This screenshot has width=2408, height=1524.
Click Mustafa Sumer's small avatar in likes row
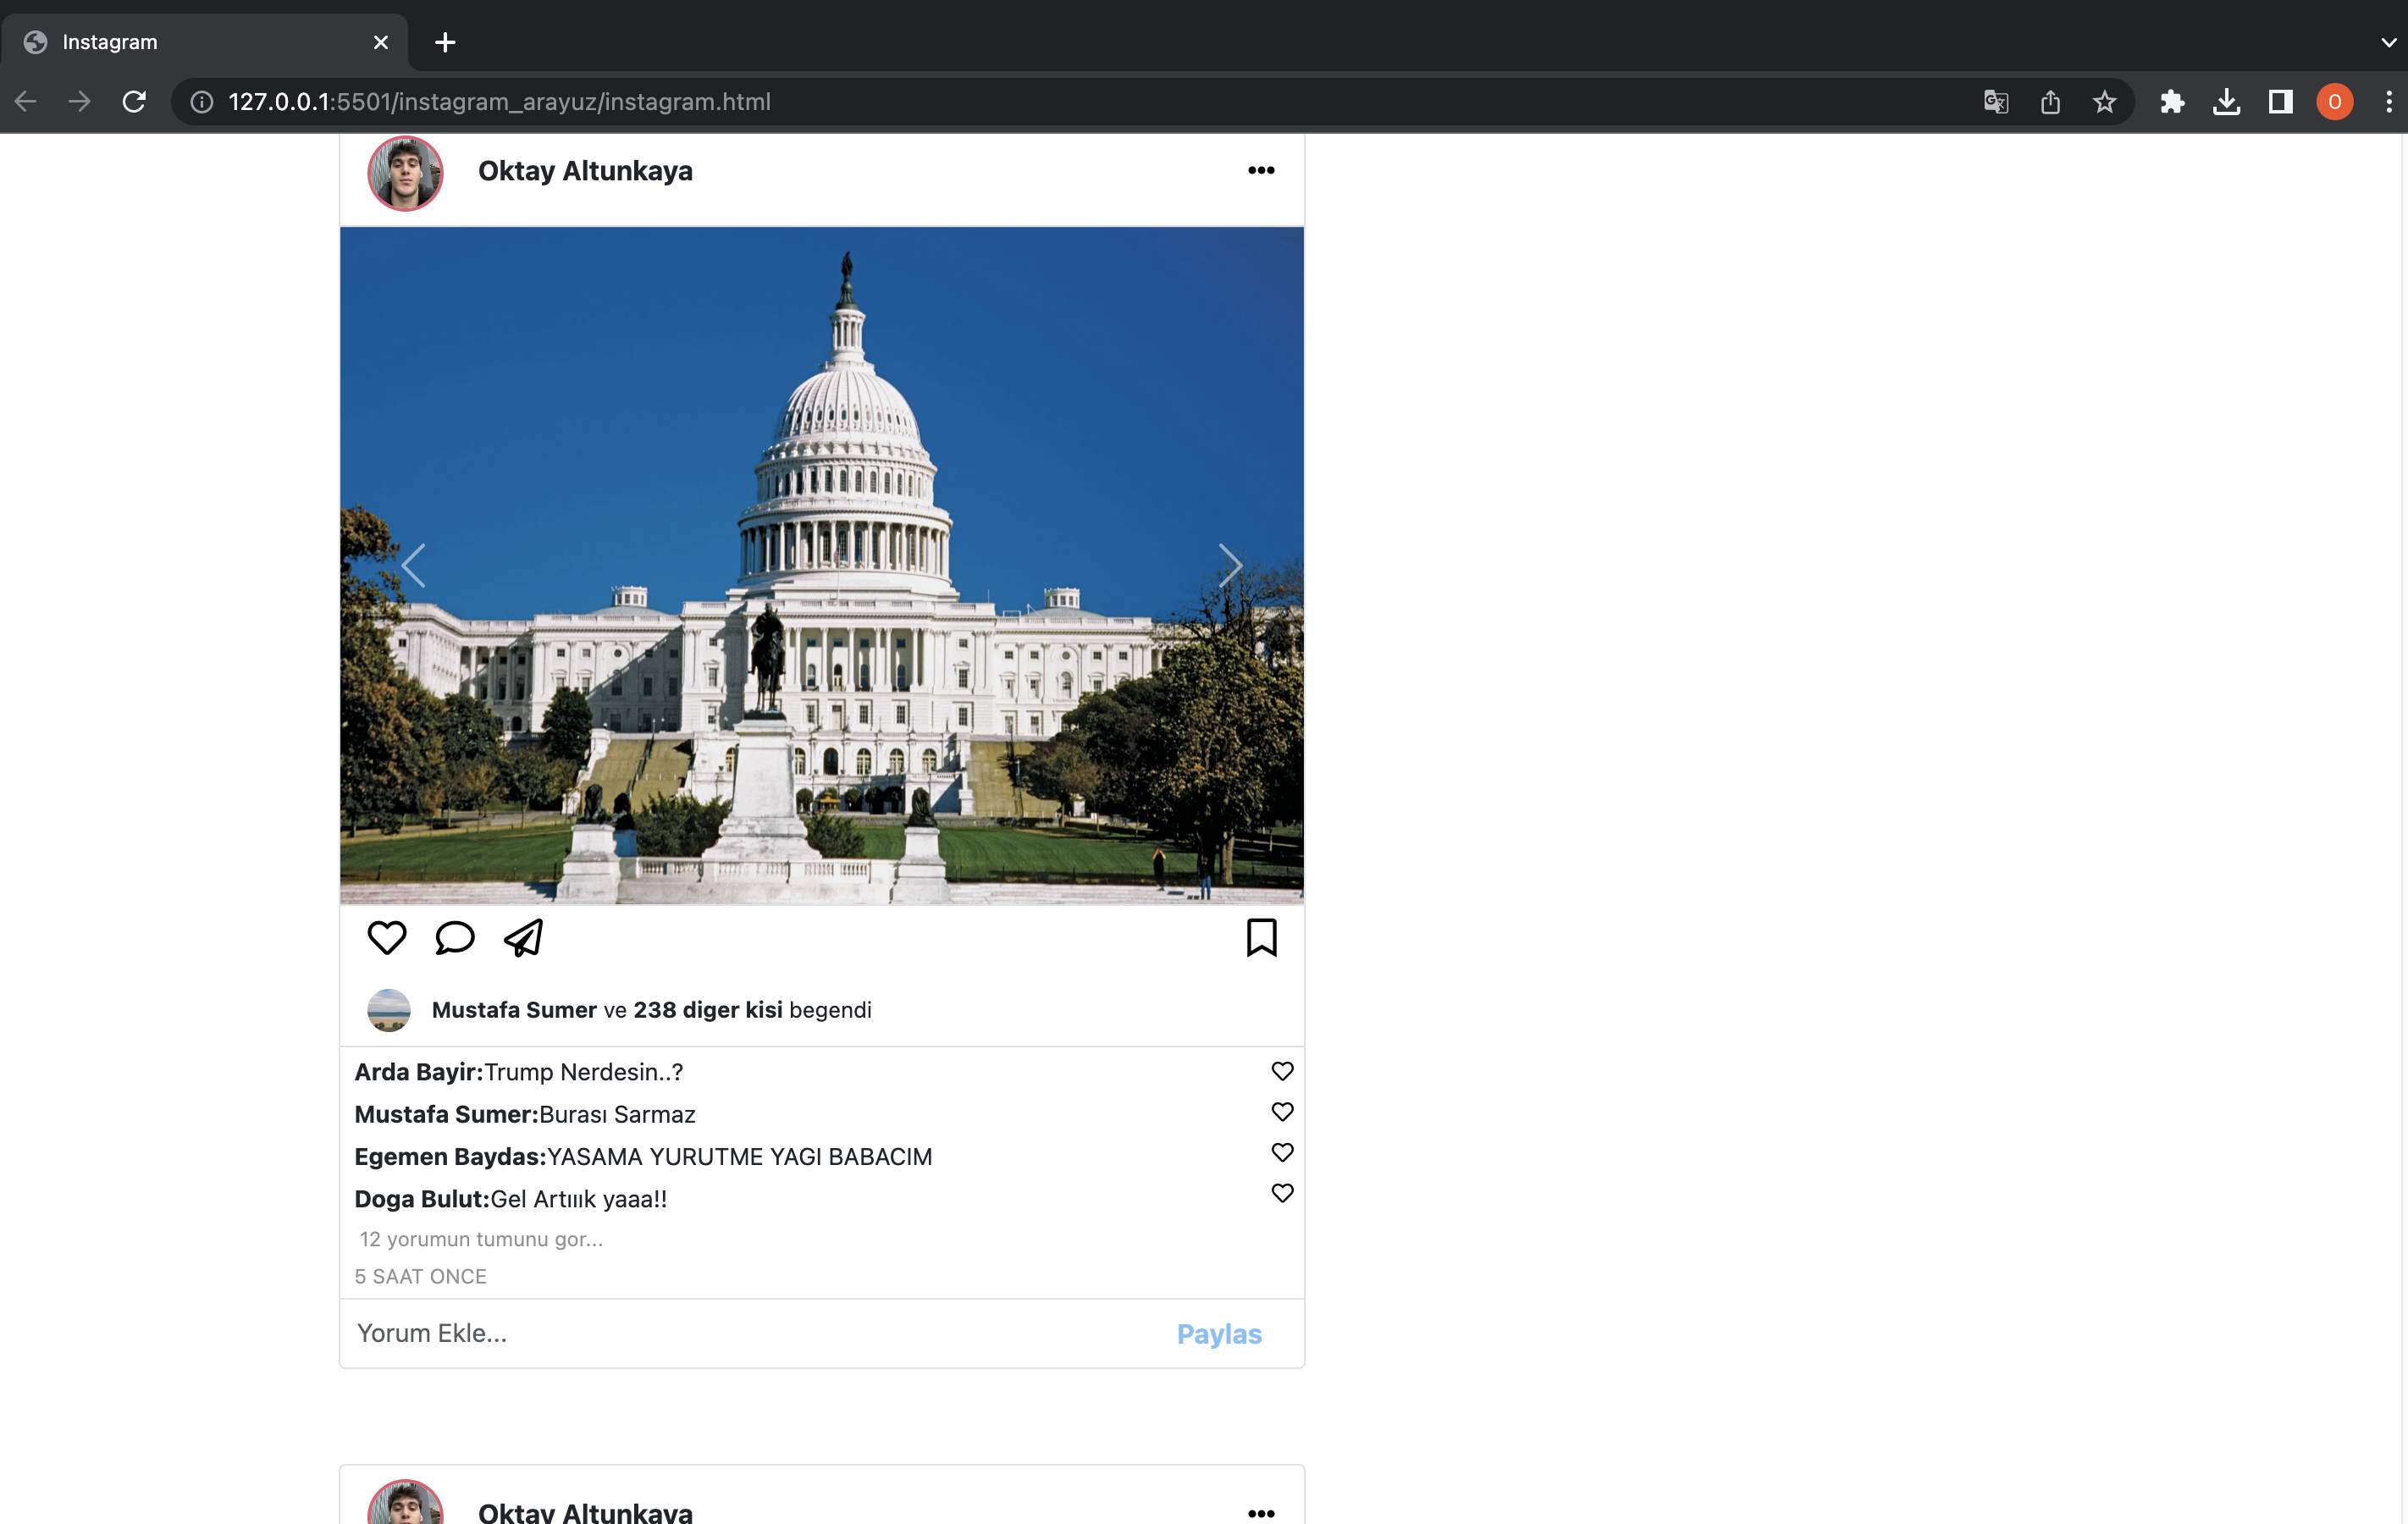[x=389, y=1010]
